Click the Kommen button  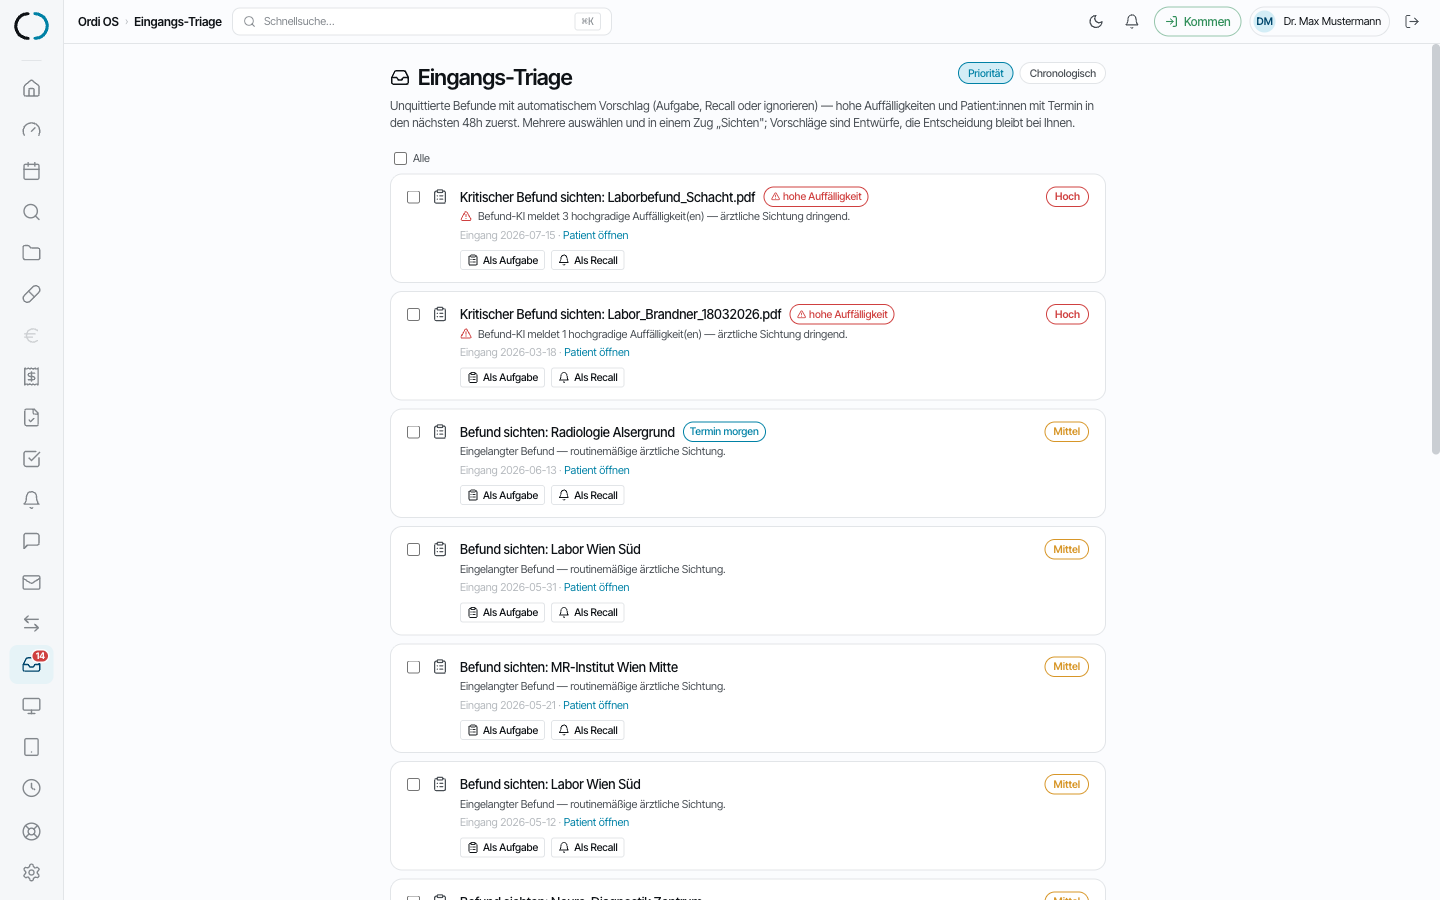(1197, 21)
